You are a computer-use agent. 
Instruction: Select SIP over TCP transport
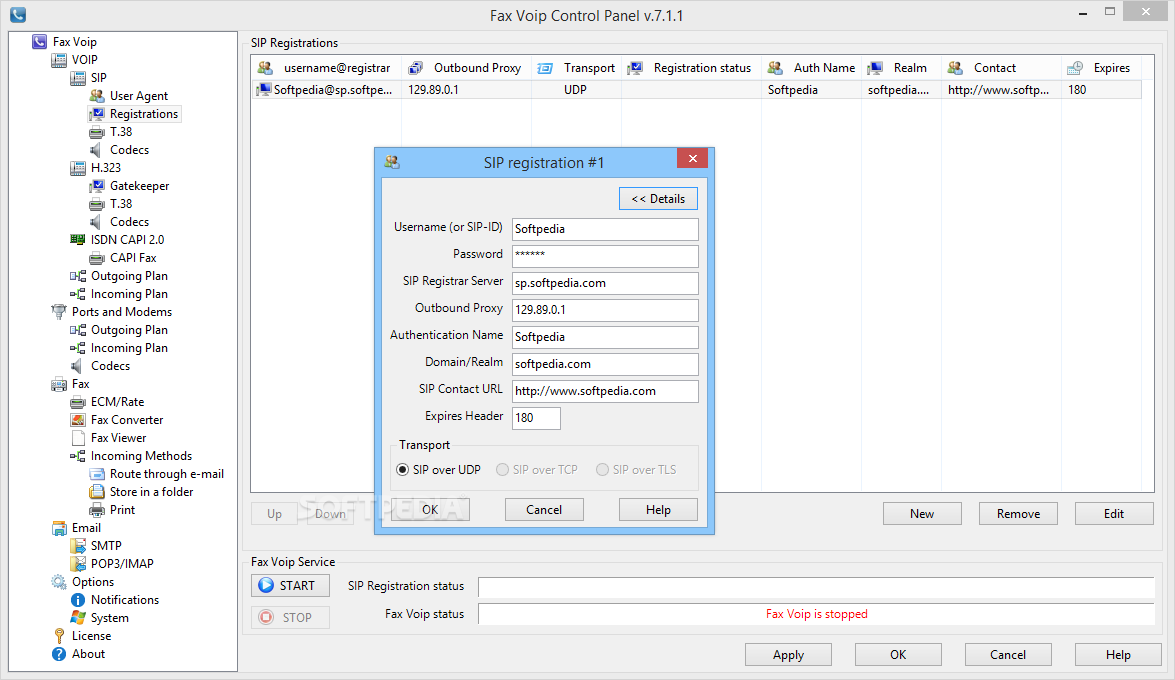pyautogui.click(x=537, y=469)
